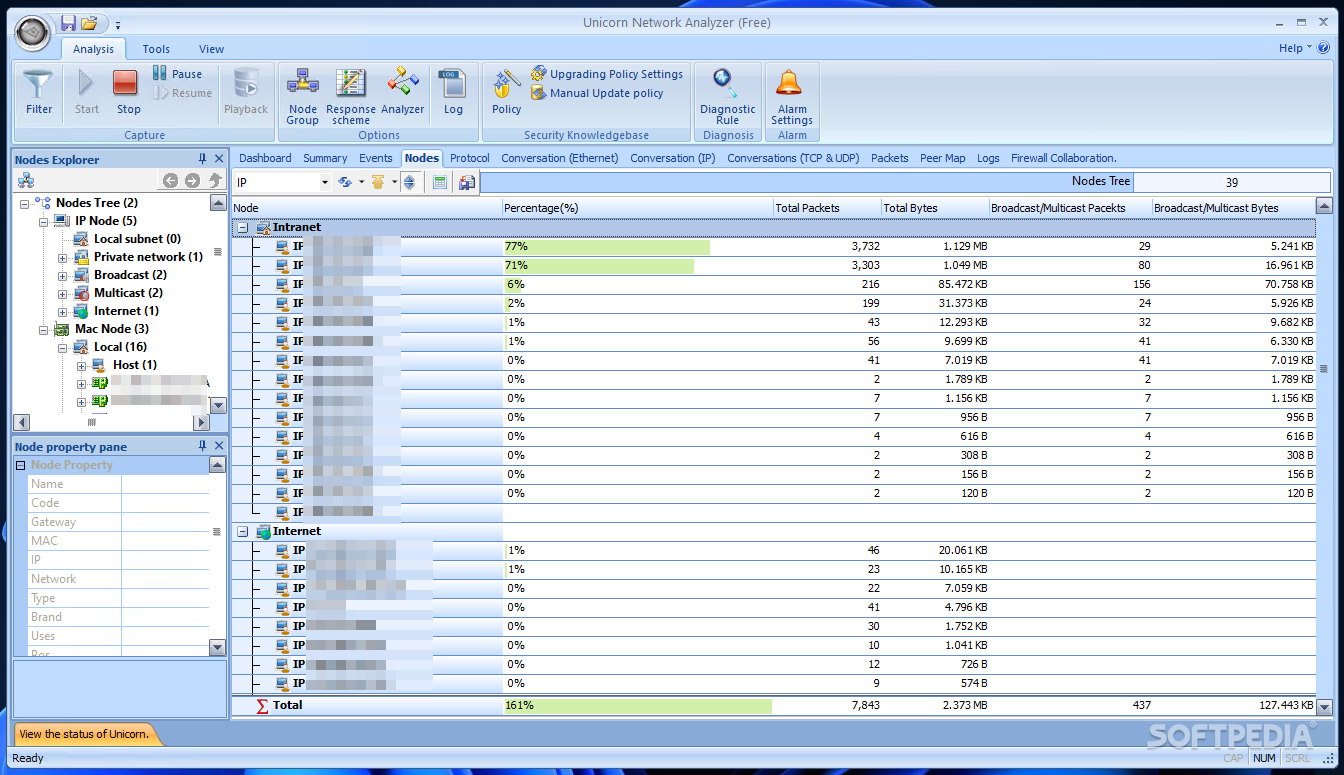1344x775 pixels.
Task: Click the grid columns icon in Nodes toolbar
Action: (440, 182)
